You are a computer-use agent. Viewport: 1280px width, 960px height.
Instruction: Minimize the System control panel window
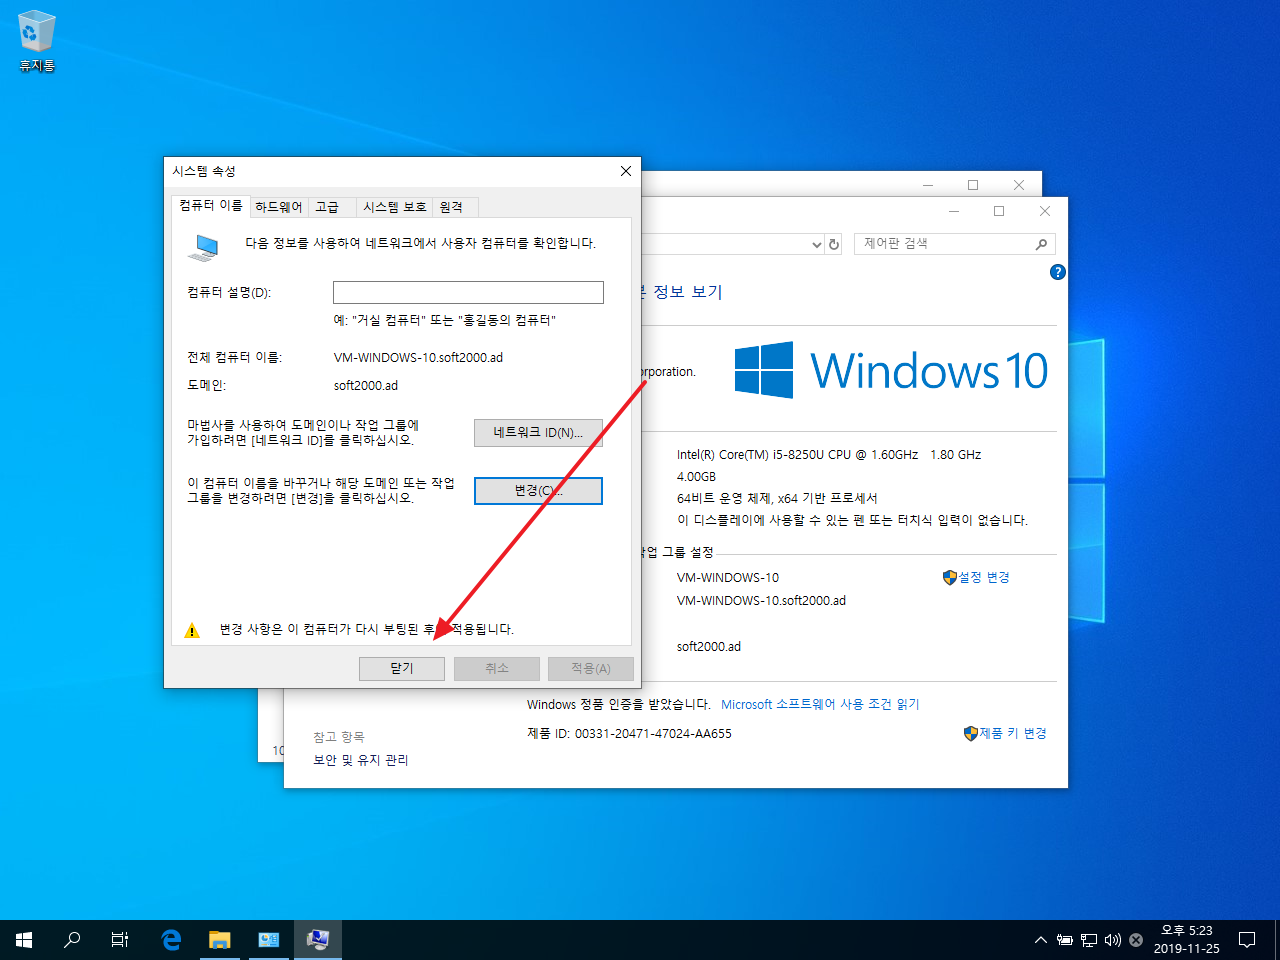954,211
